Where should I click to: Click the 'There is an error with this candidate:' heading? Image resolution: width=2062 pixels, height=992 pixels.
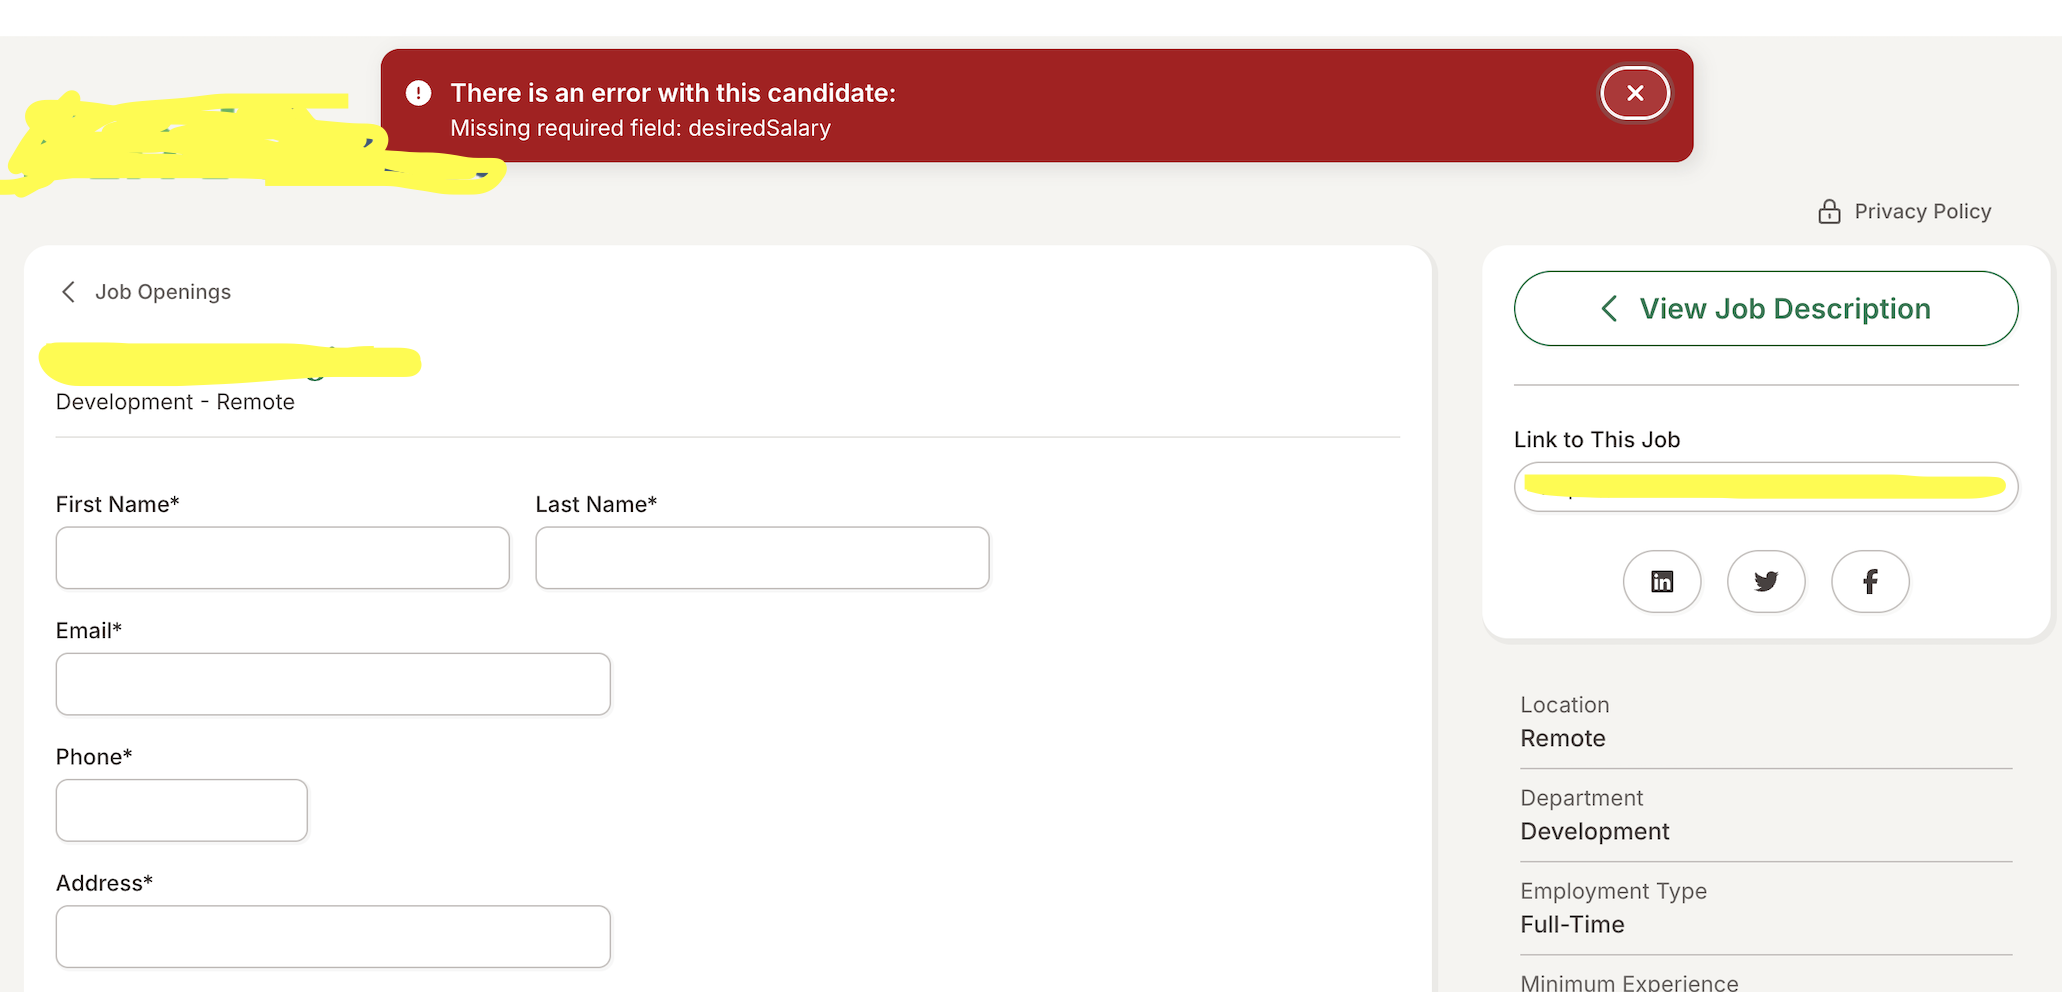click(673, 93)
